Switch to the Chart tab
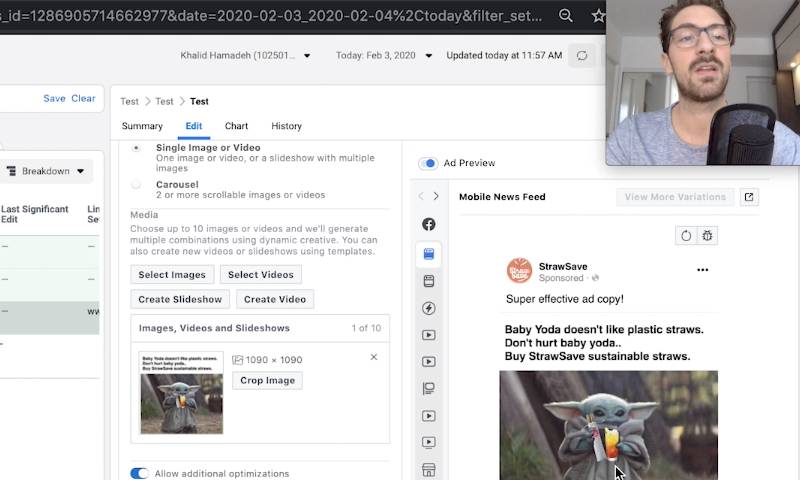The height and width of the screenshot is (480, 800). (x=236, y=126)
